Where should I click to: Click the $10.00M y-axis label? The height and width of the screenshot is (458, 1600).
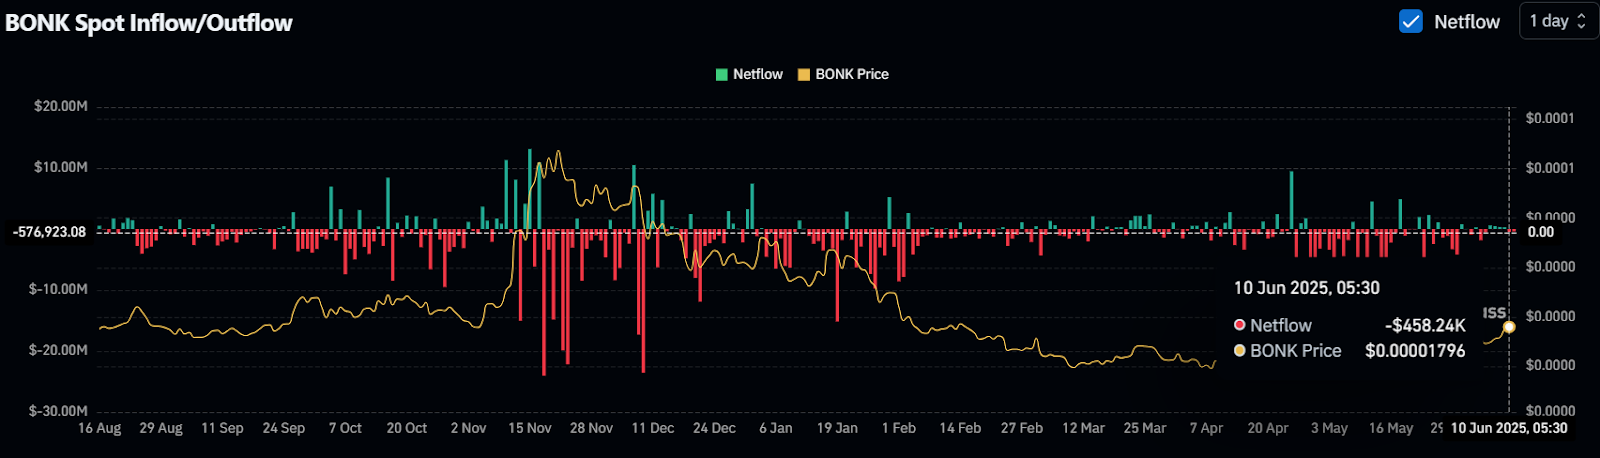pyautogui.click(x=61, y=167)
